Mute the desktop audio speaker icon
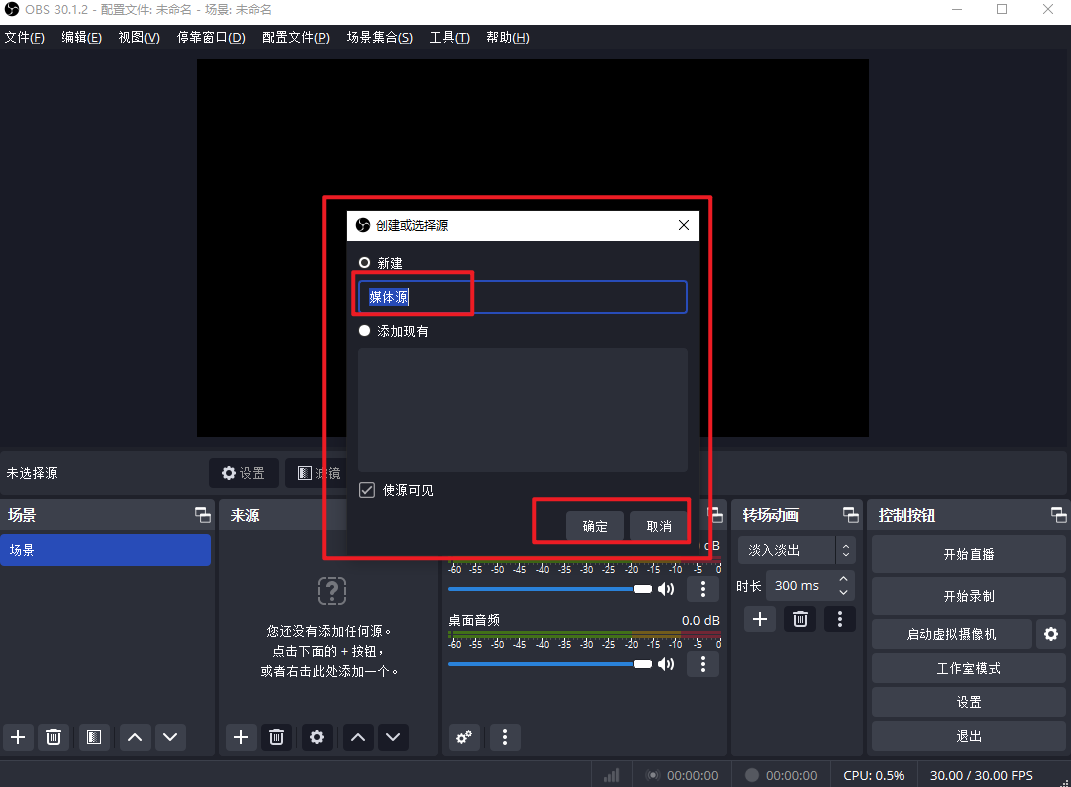Viewport: 1071px width, 787px height. 666,664
